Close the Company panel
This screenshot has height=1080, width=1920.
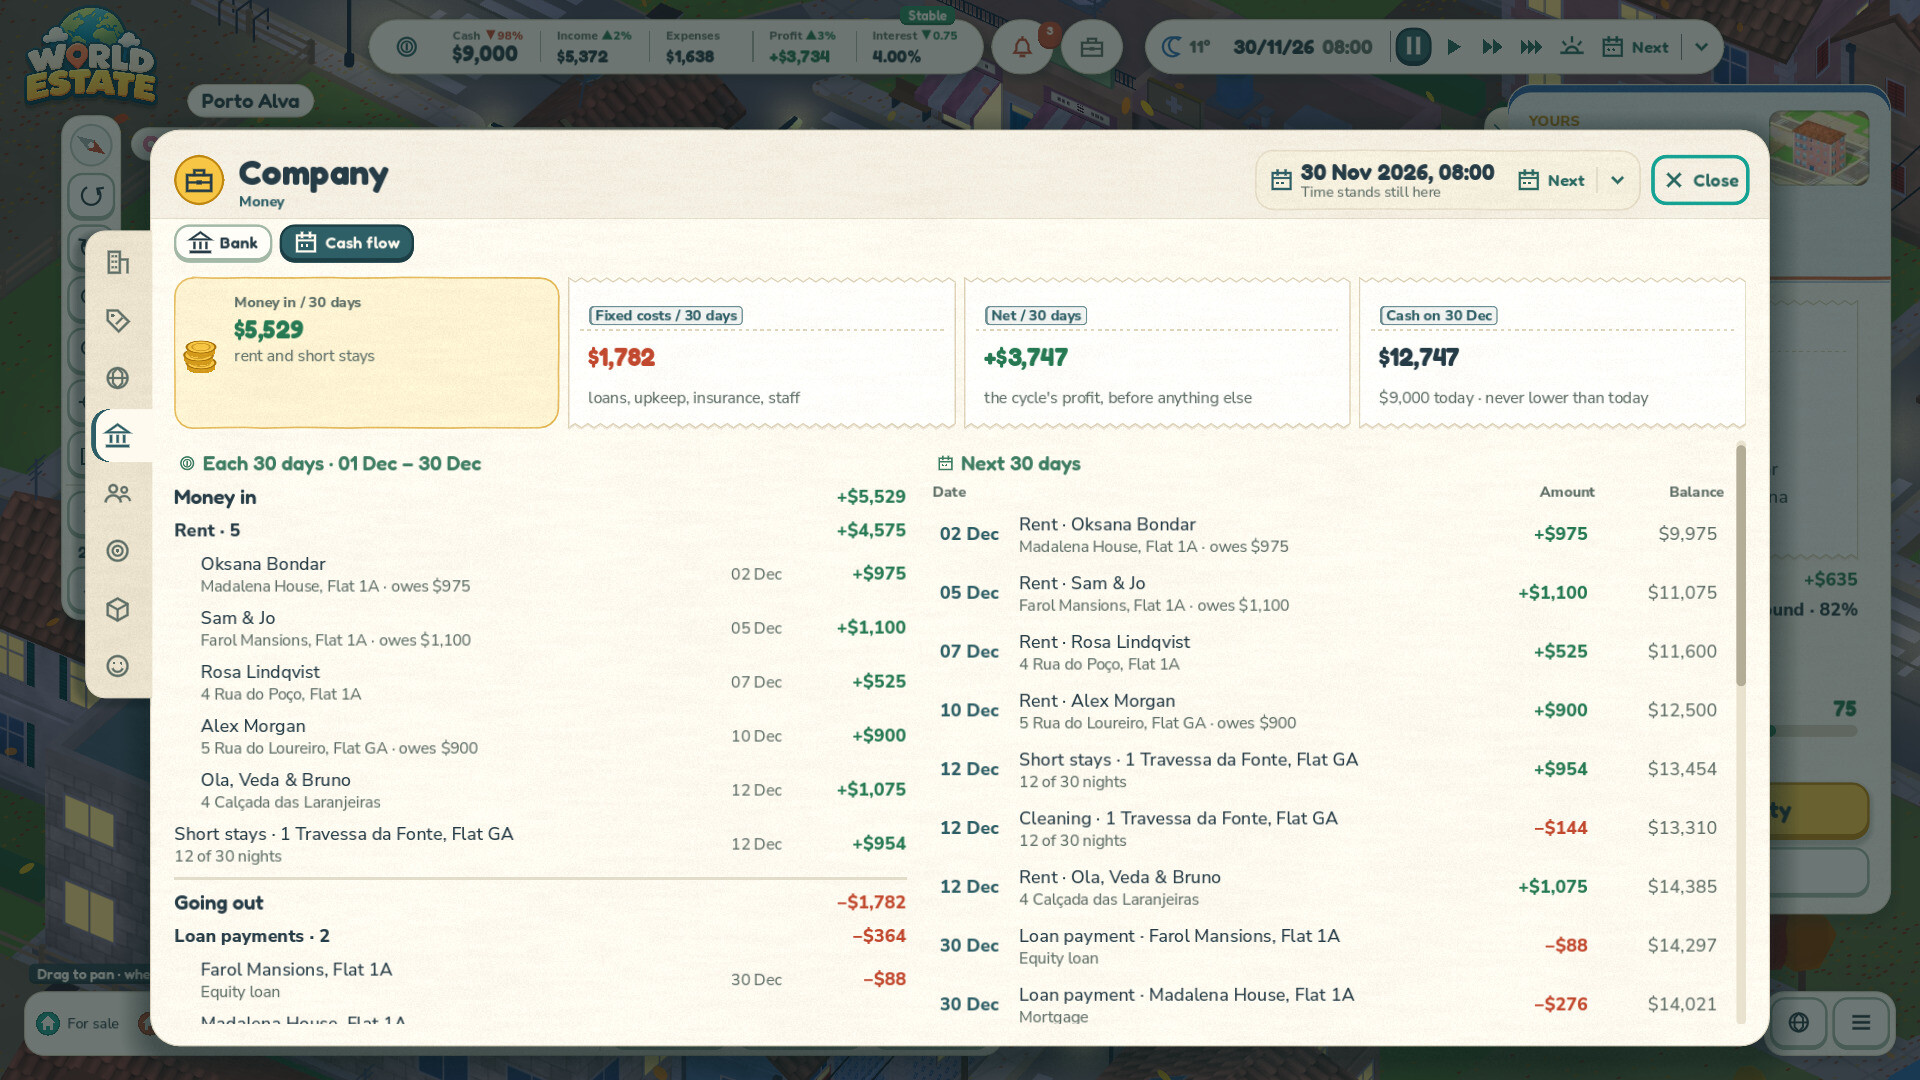[1700, 180]
